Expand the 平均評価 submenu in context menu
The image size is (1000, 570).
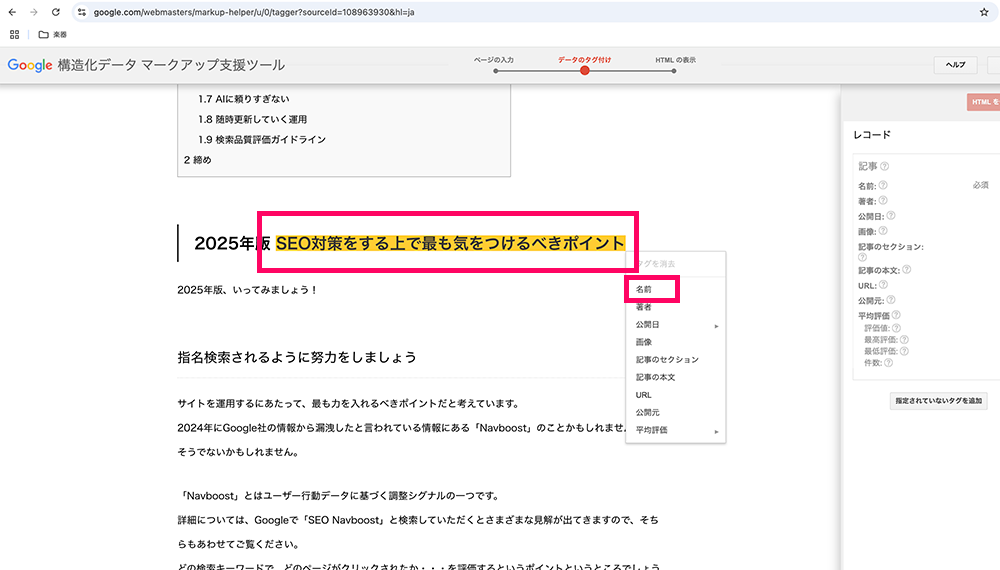[675, 430]
